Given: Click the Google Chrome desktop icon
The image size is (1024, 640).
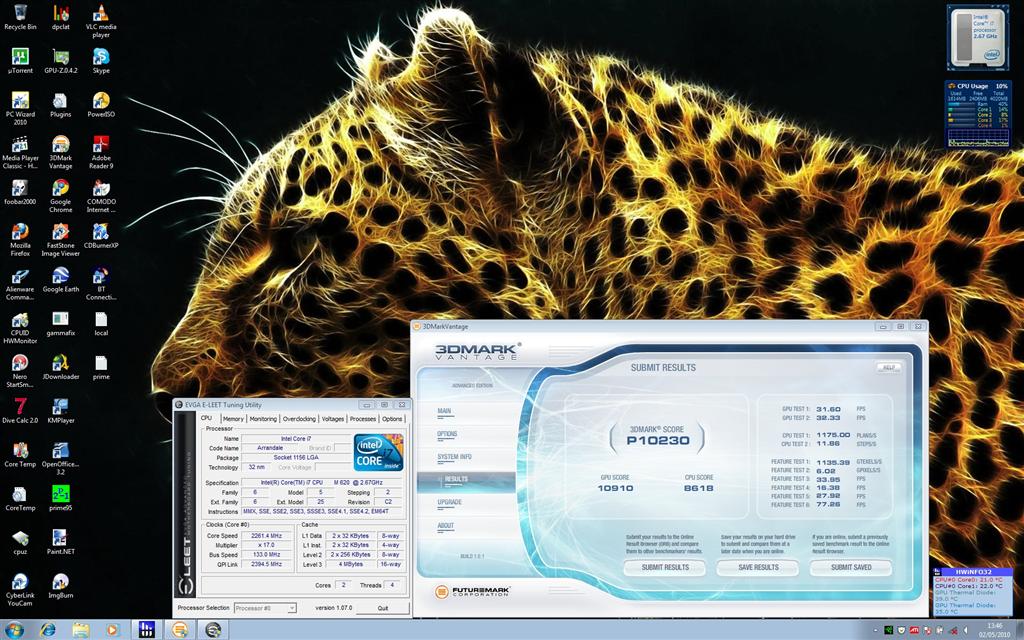Looking at the screenshot, I should point(61,196).
